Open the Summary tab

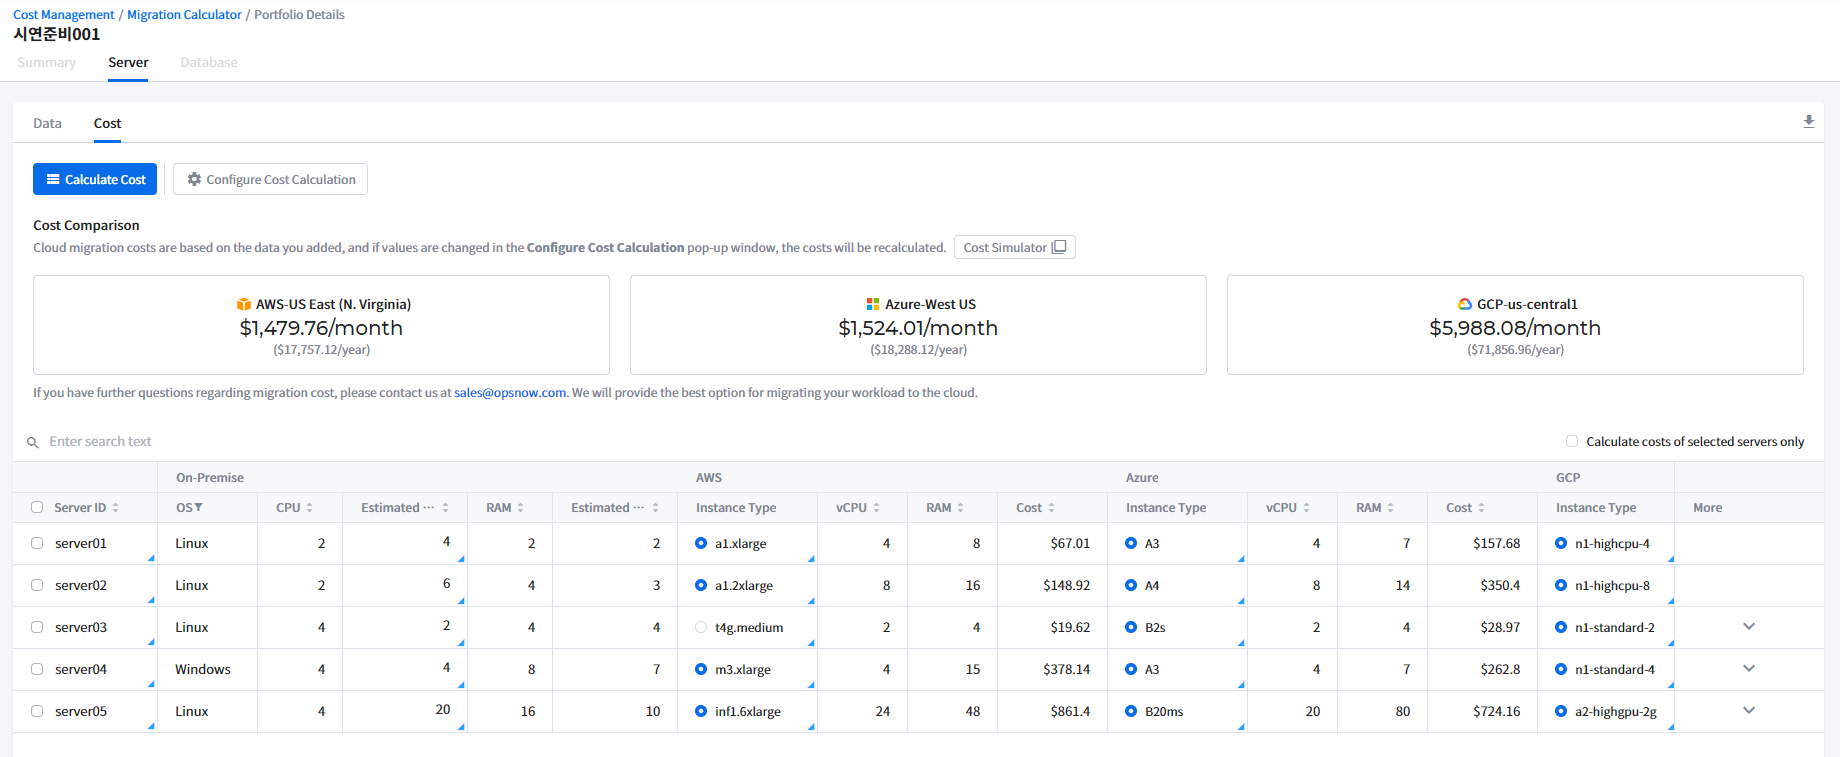46,62
